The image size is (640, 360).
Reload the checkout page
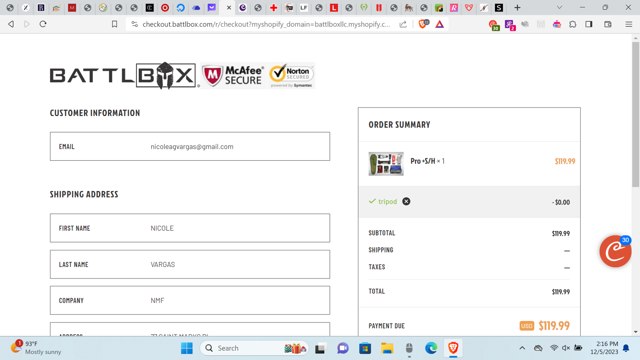[x=43, y=24]
